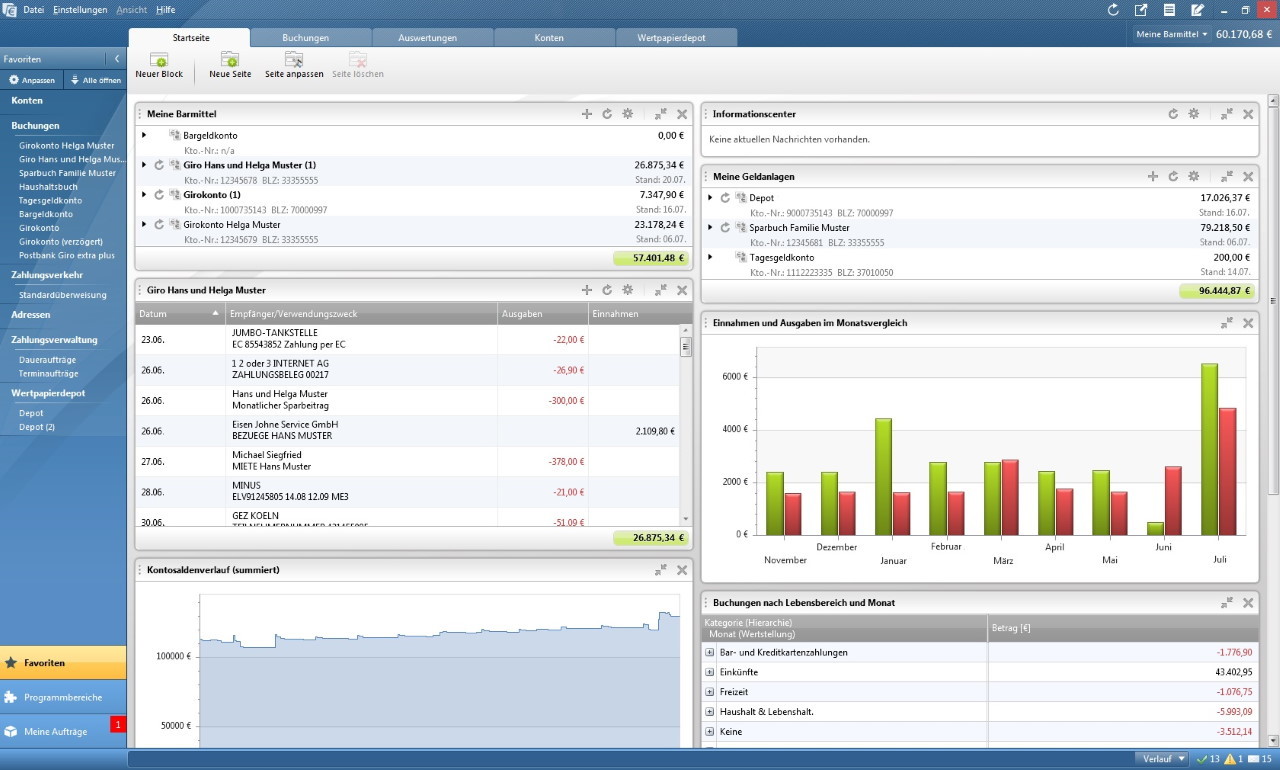Click the Alle öffnen button in sidebar
This screenshot has width=1280, height=770.
pos(96,80)
